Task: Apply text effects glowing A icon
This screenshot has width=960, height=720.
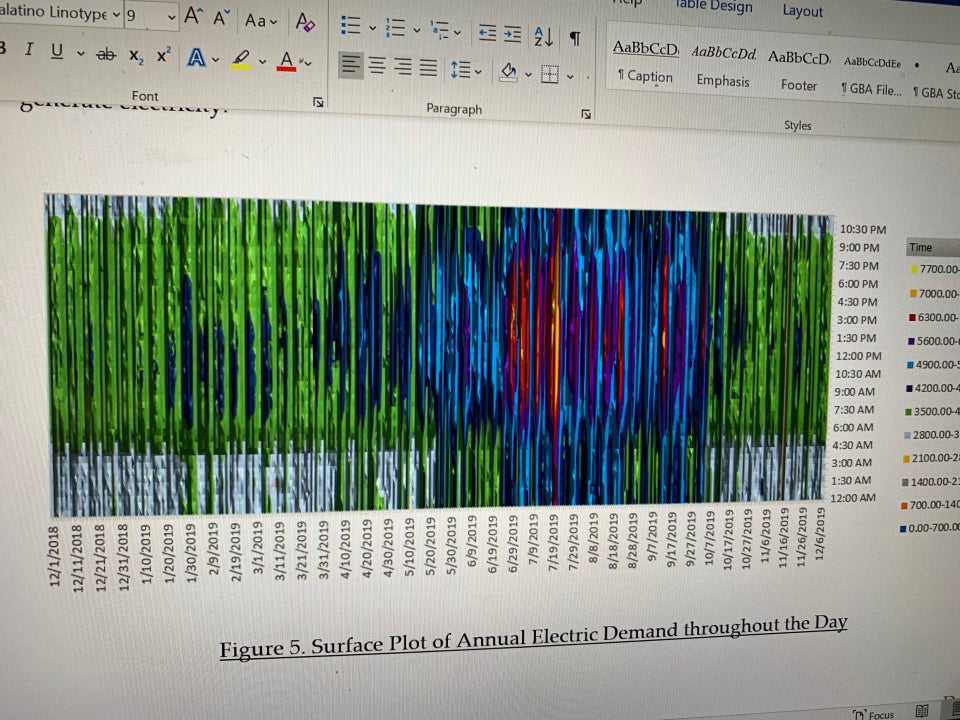Action: pyautogui.click(x=196, y=58)
